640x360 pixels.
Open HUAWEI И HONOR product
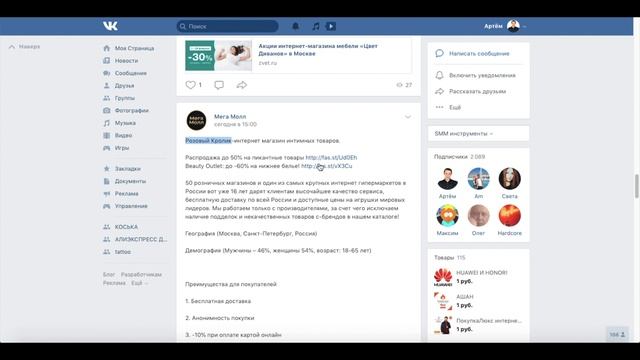[478, 277]
